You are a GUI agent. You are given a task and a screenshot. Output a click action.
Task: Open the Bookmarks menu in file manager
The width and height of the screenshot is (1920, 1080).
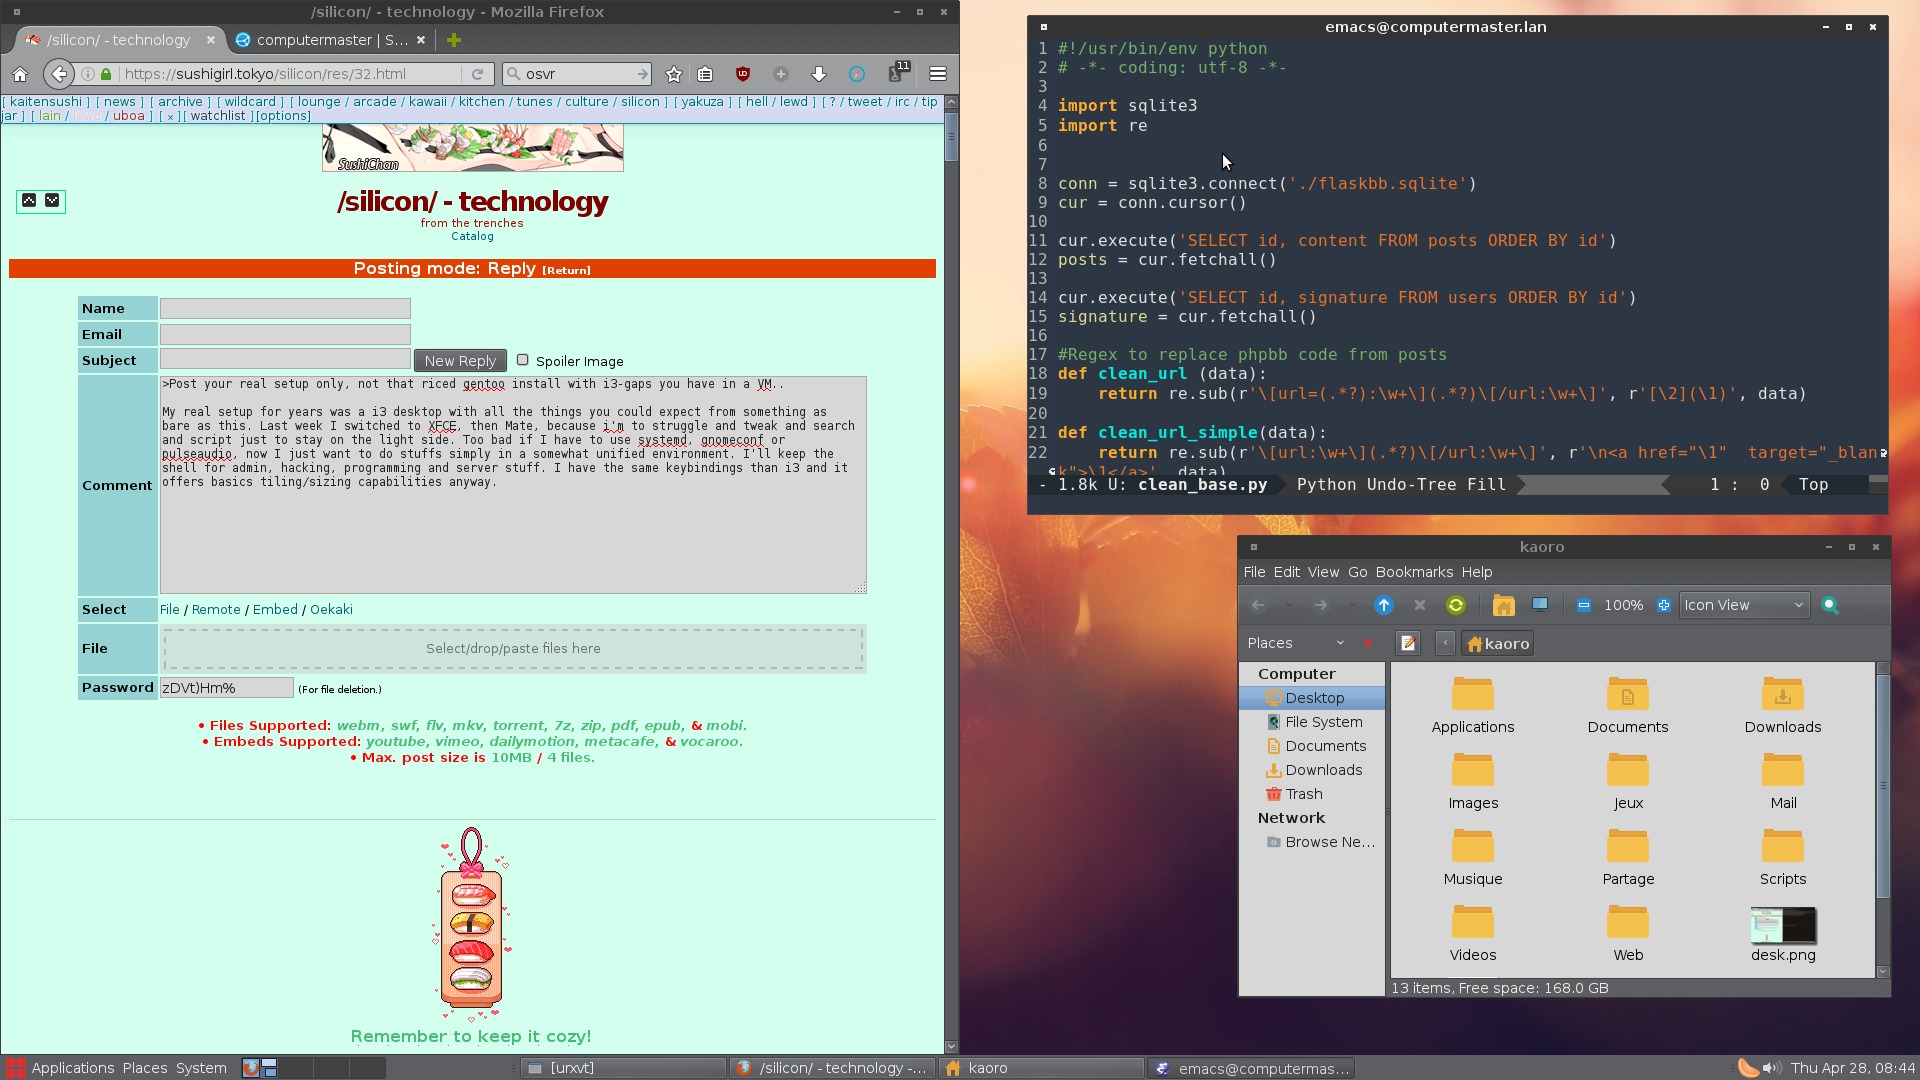click(1414, 572)
